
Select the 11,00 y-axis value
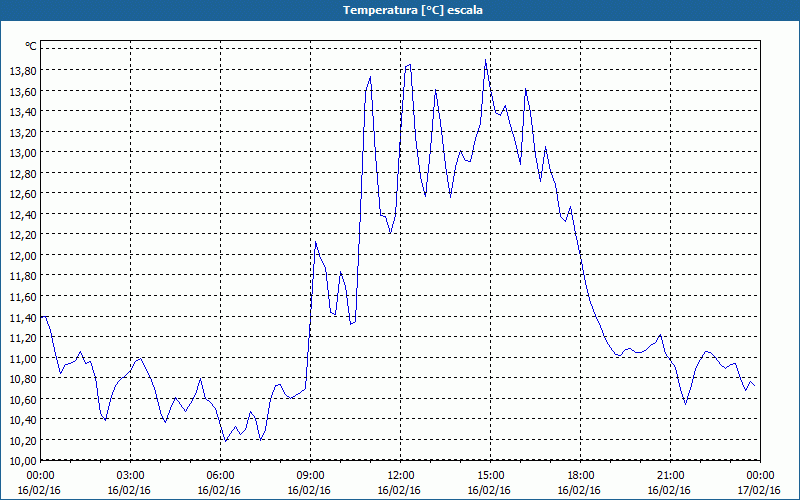pos(22,358)
